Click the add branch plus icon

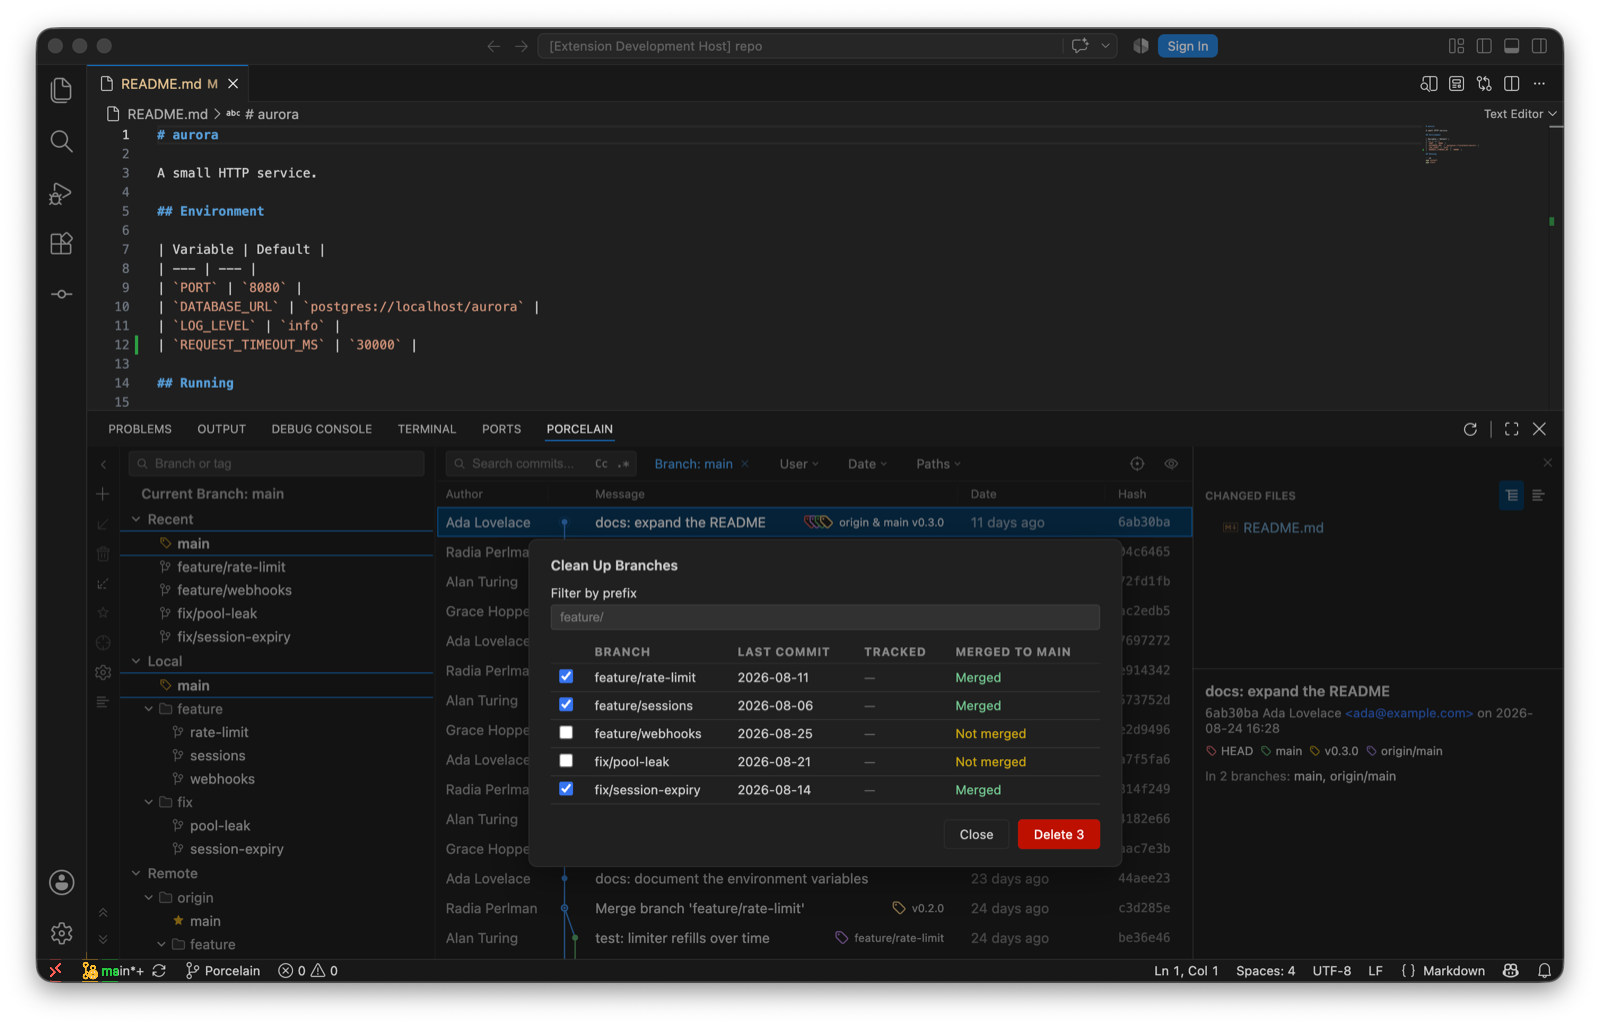[x=103, y=494]
